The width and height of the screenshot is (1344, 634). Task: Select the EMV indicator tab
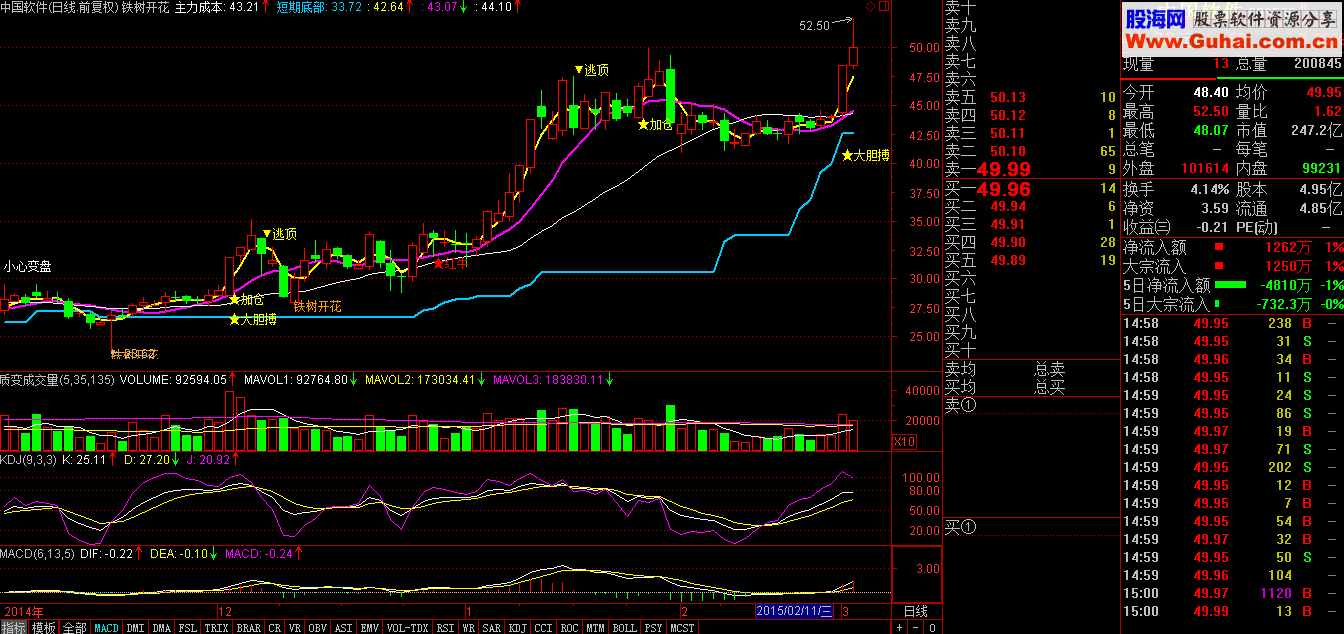coord(370,627)
